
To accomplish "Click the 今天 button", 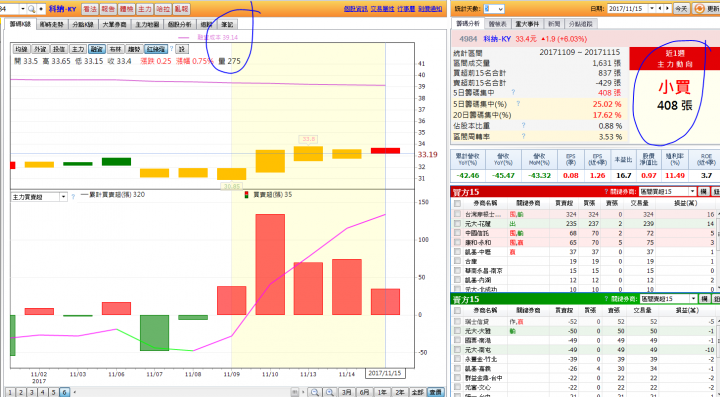I will click(681, 9).
